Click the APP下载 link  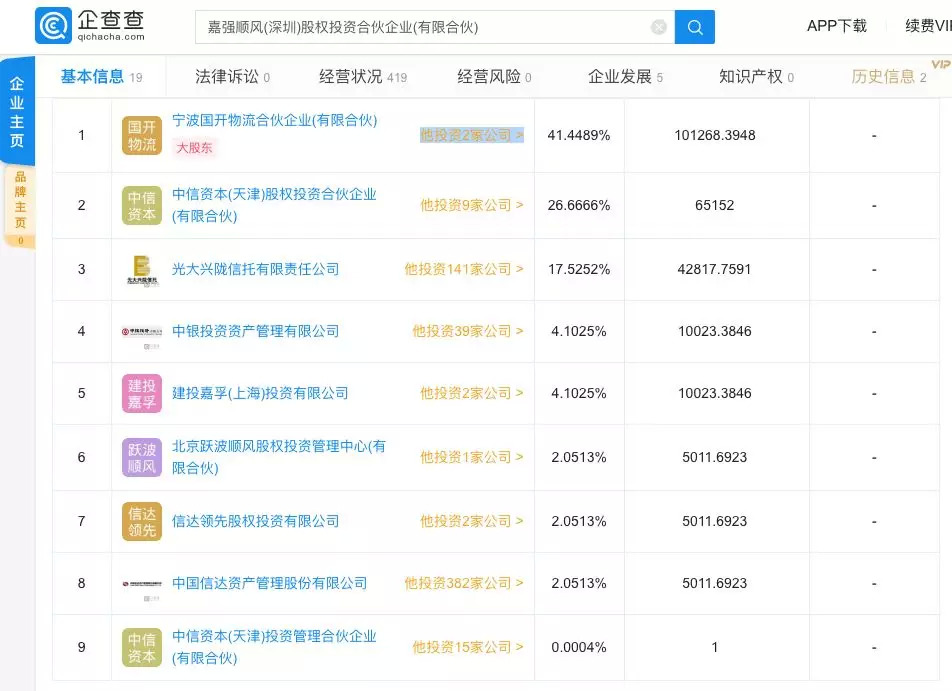click(x=837, y=26)
